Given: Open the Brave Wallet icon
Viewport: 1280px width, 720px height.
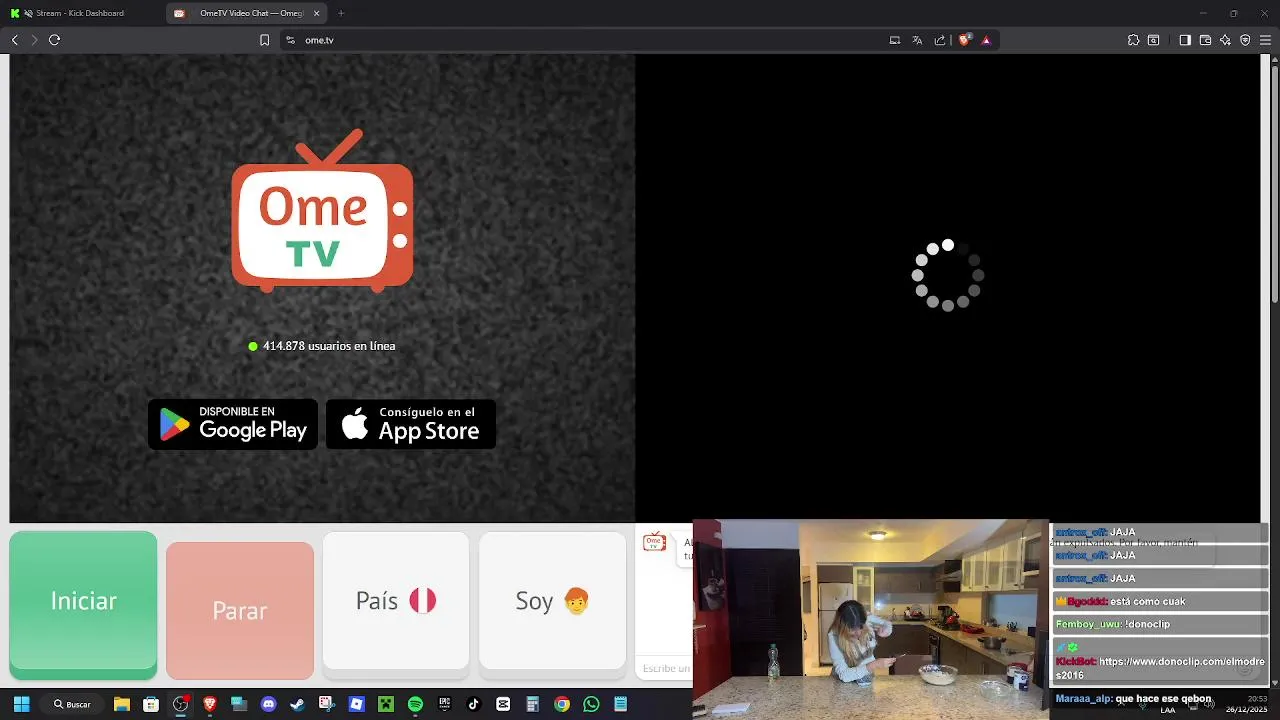Looking at the screenshot, I should 1205,40.
